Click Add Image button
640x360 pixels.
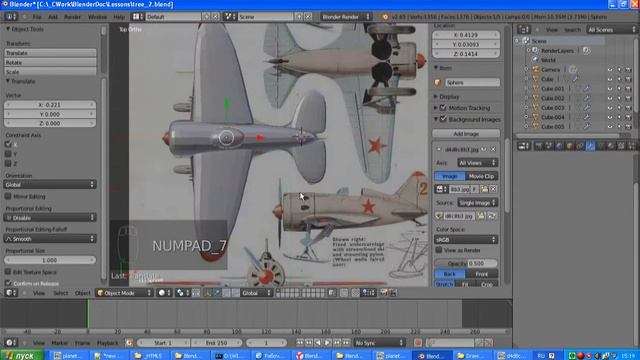point(466,134)
